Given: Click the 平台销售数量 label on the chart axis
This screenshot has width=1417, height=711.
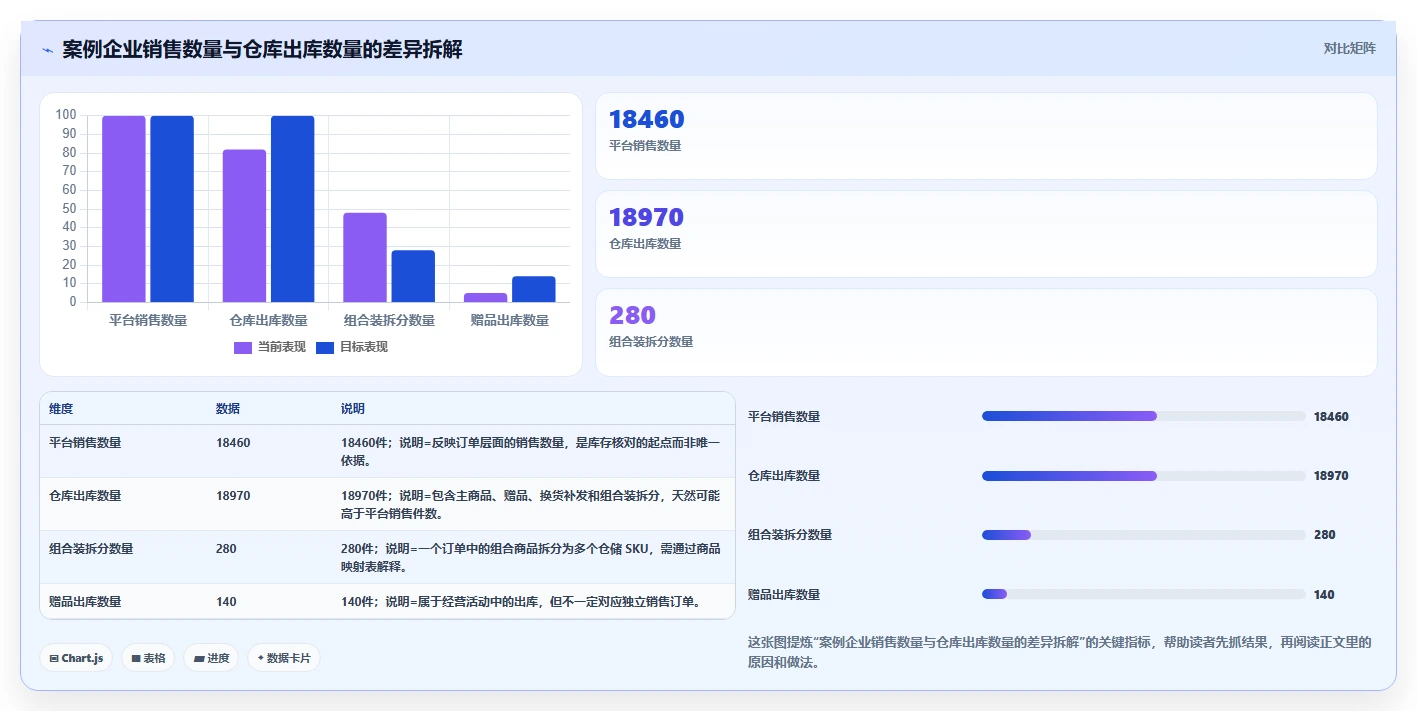Looking at the screenshot, I should pyautogui.click(x=148, y=320).
